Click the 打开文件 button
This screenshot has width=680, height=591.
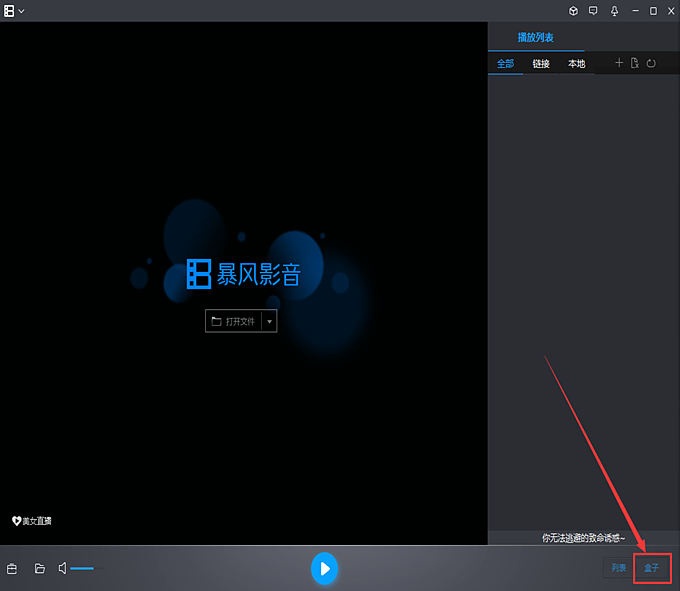point(233,321)
